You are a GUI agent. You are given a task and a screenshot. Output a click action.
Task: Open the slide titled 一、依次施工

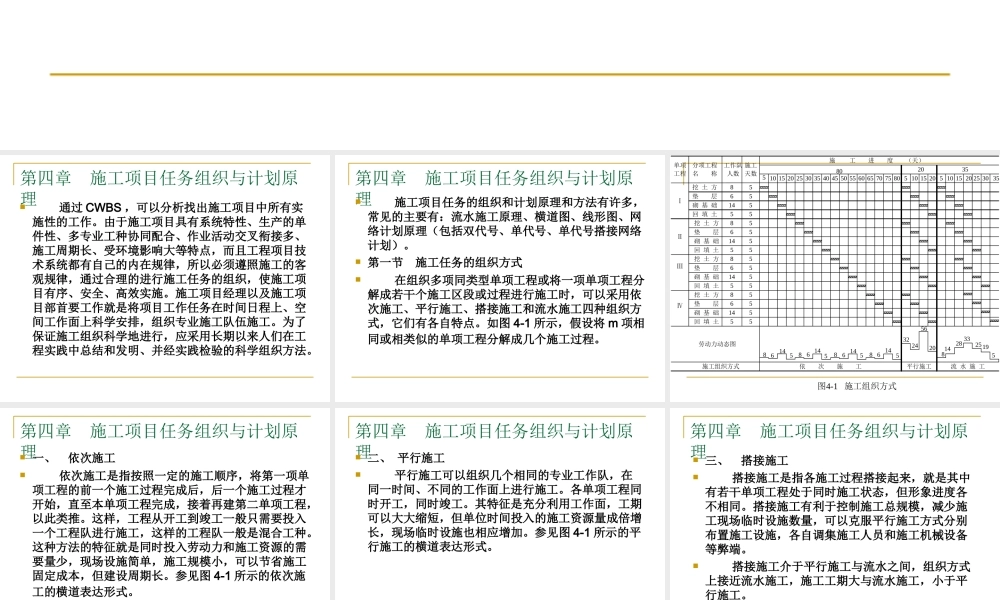click(x=165, y=504)
